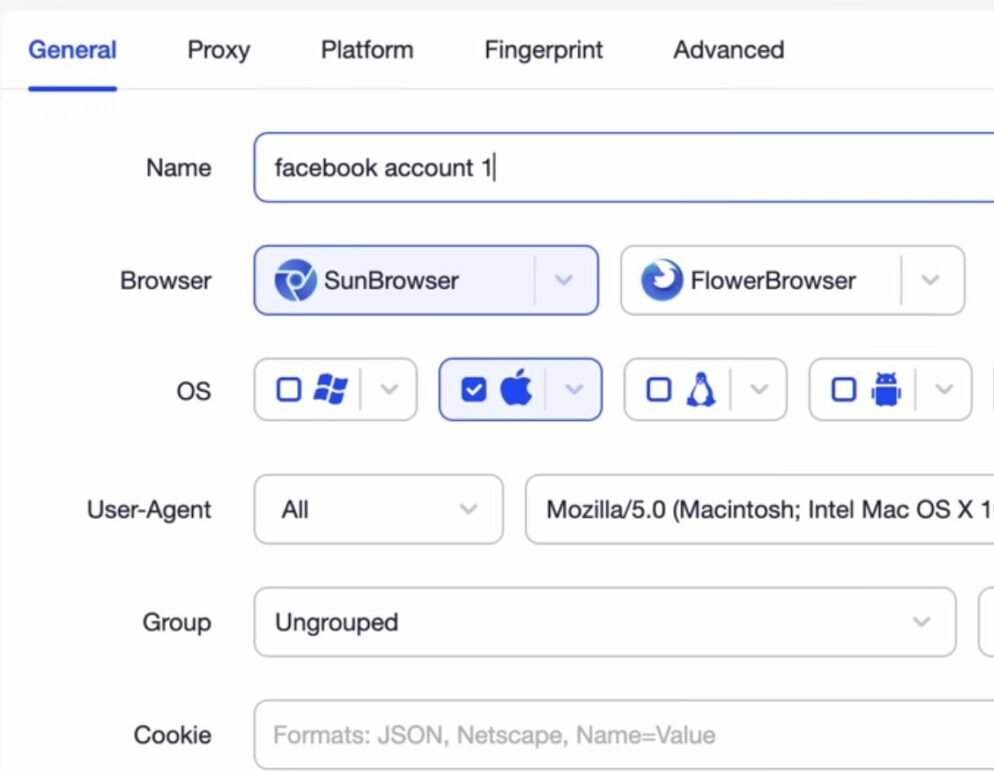Go to the Advanced tab
The image size is (994, 771).
coord(728,50)
